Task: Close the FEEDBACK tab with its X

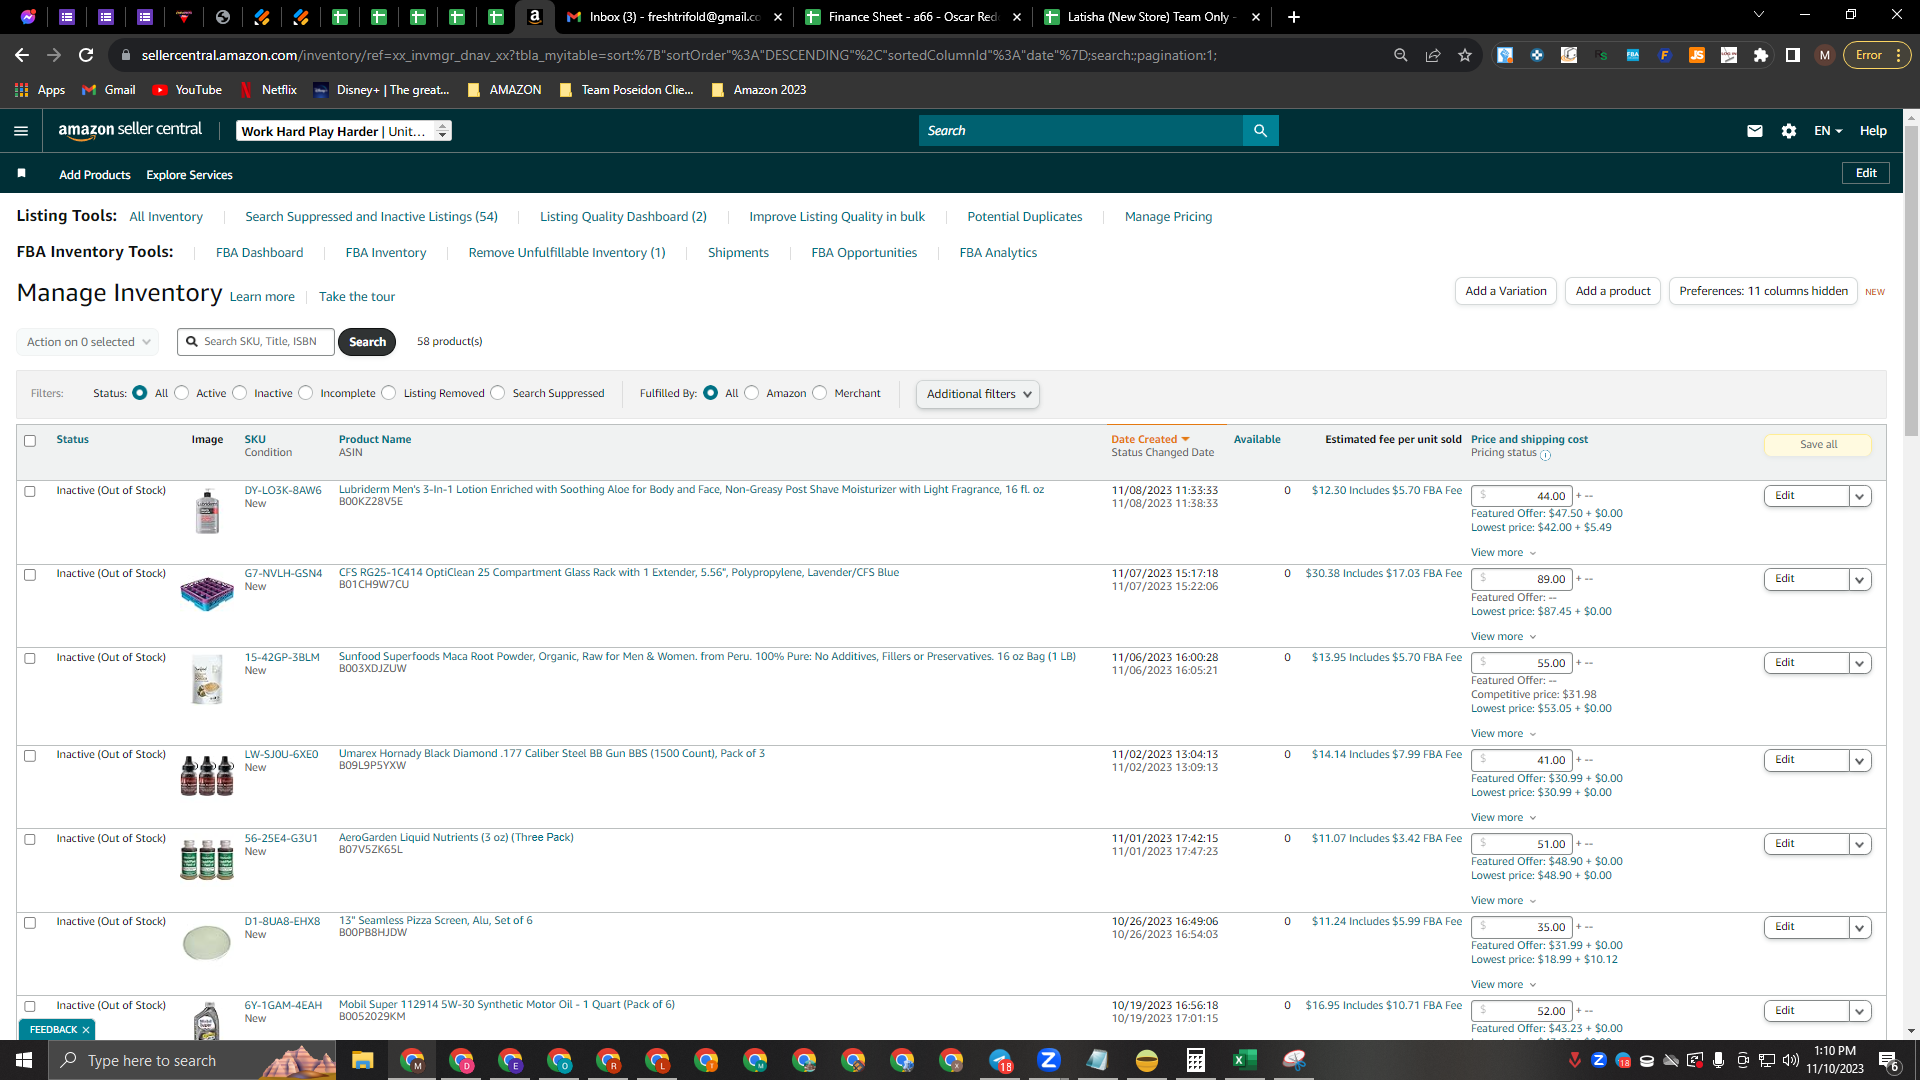Action: [86, 1030]
